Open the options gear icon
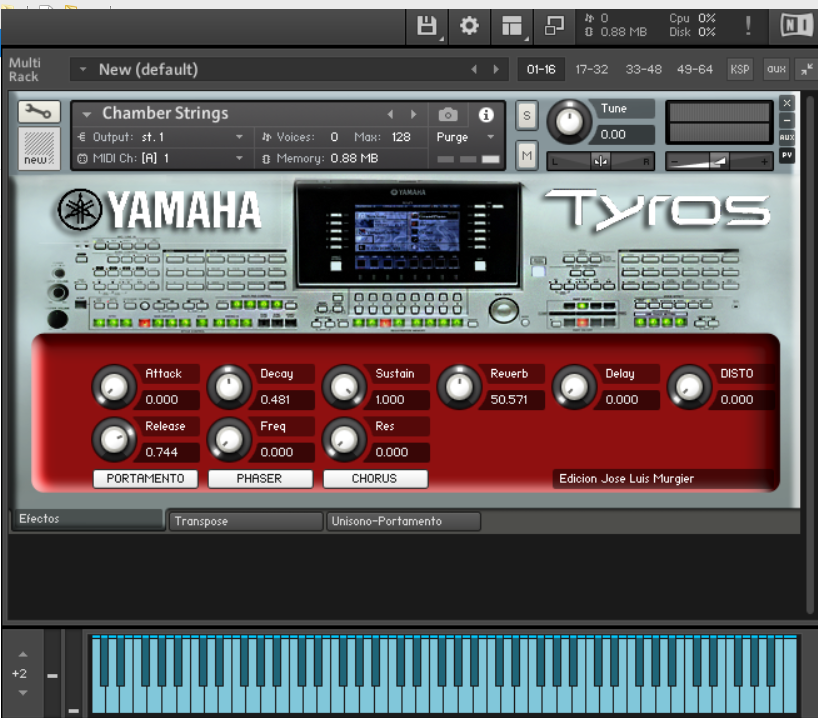Viewport: 818px width, 718px height. (469, 26)
